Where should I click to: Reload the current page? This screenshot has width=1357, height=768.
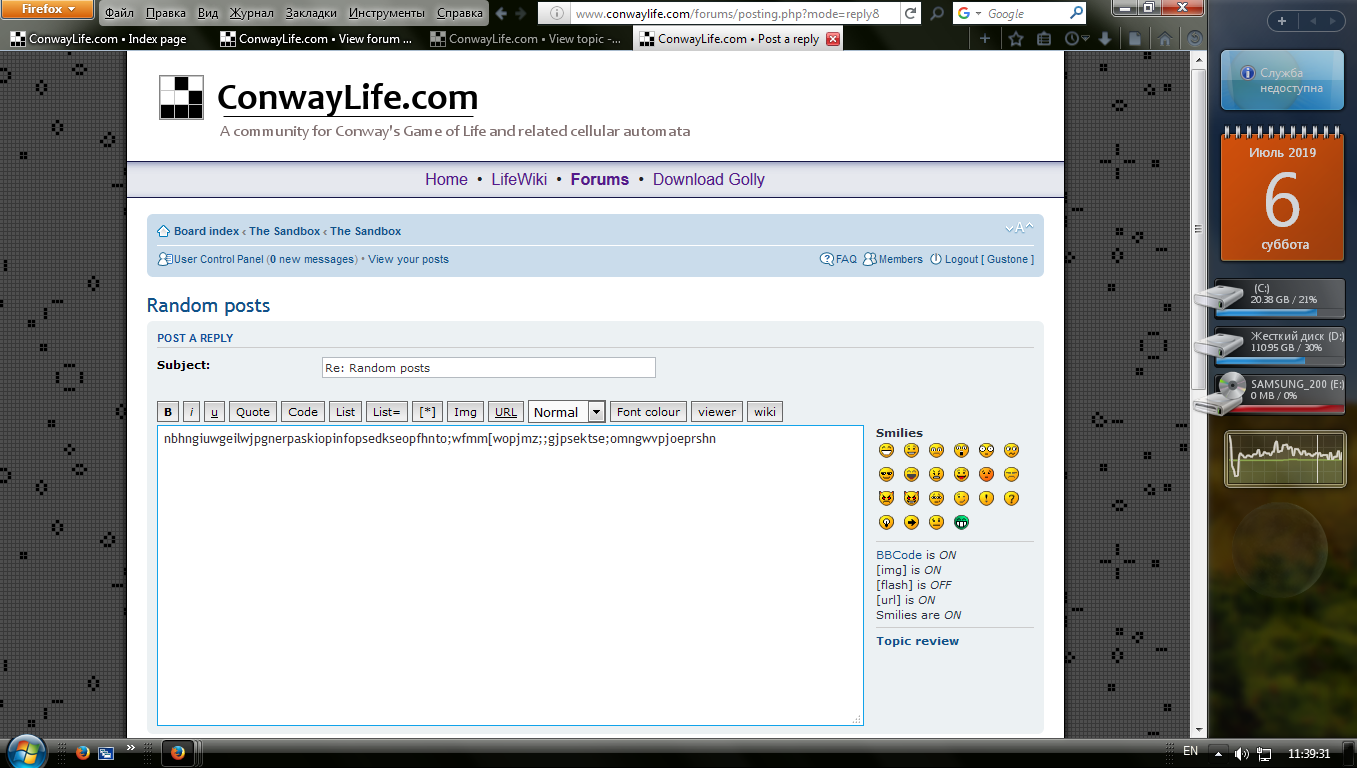coord(910,14)
